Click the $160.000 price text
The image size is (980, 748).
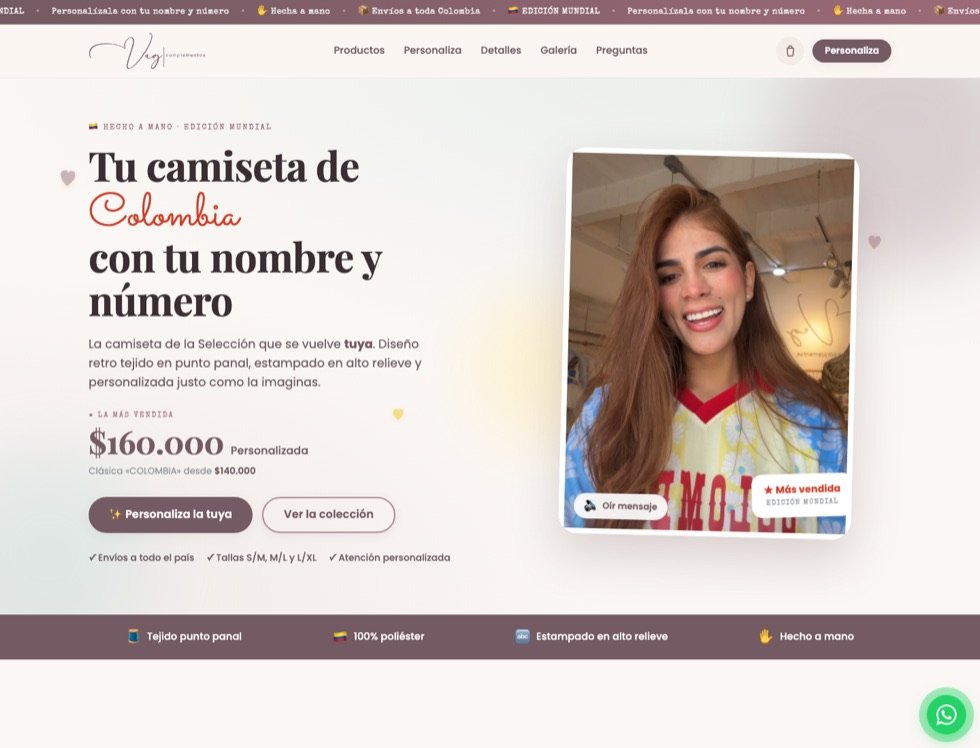(156, 443)
